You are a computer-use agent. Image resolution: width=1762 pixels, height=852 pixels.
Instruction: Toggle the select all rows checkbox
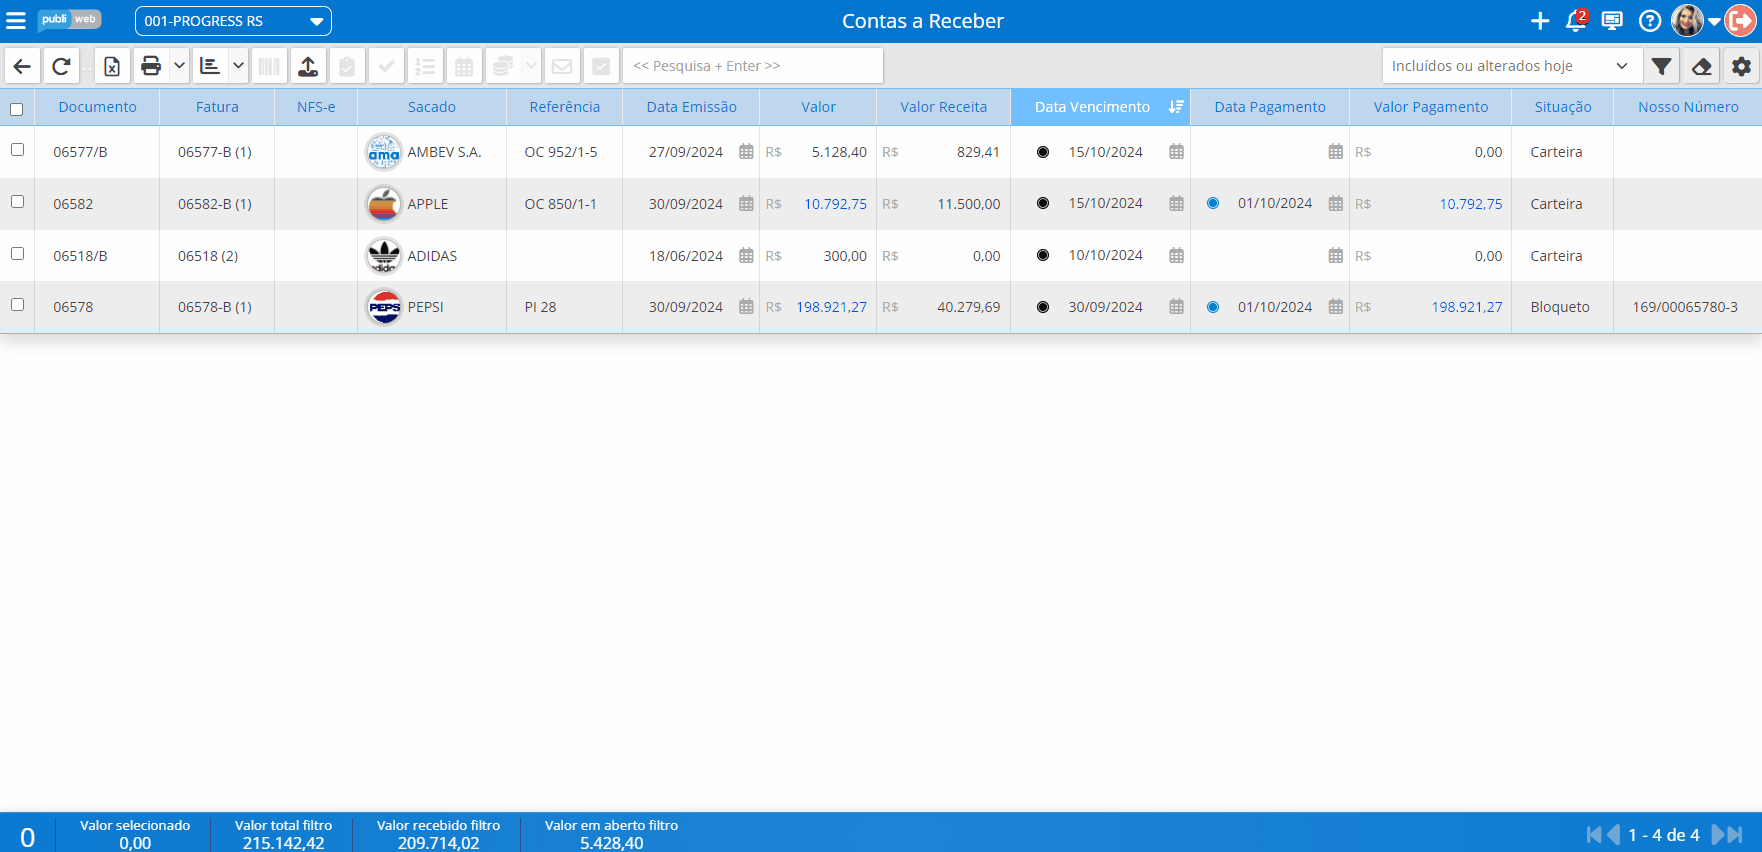pos(17,109)
